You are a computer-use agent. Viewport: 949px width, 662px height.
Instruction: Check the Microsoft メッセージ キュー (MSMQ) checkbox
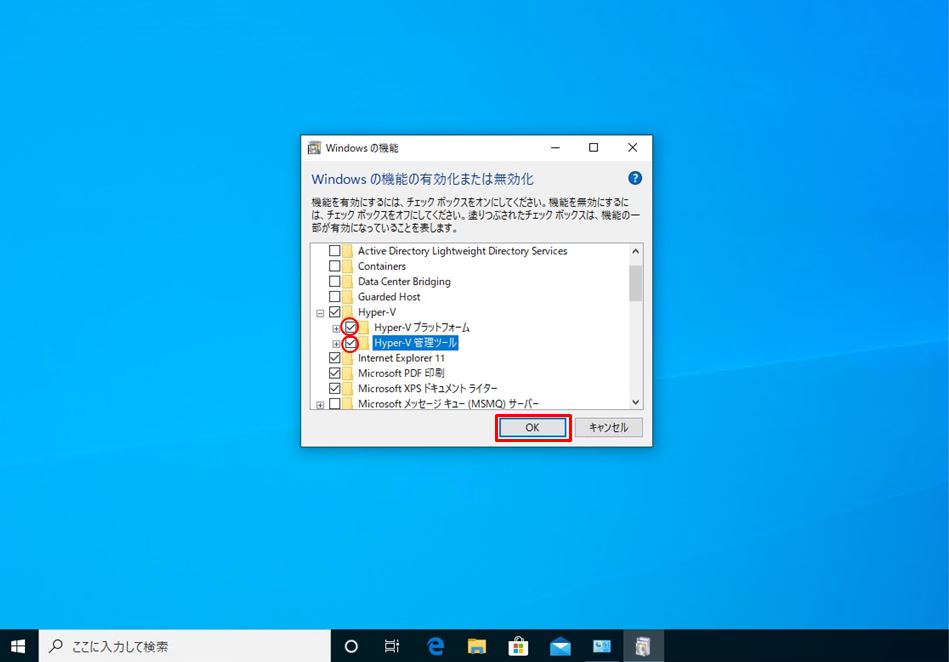pos(335,404)
